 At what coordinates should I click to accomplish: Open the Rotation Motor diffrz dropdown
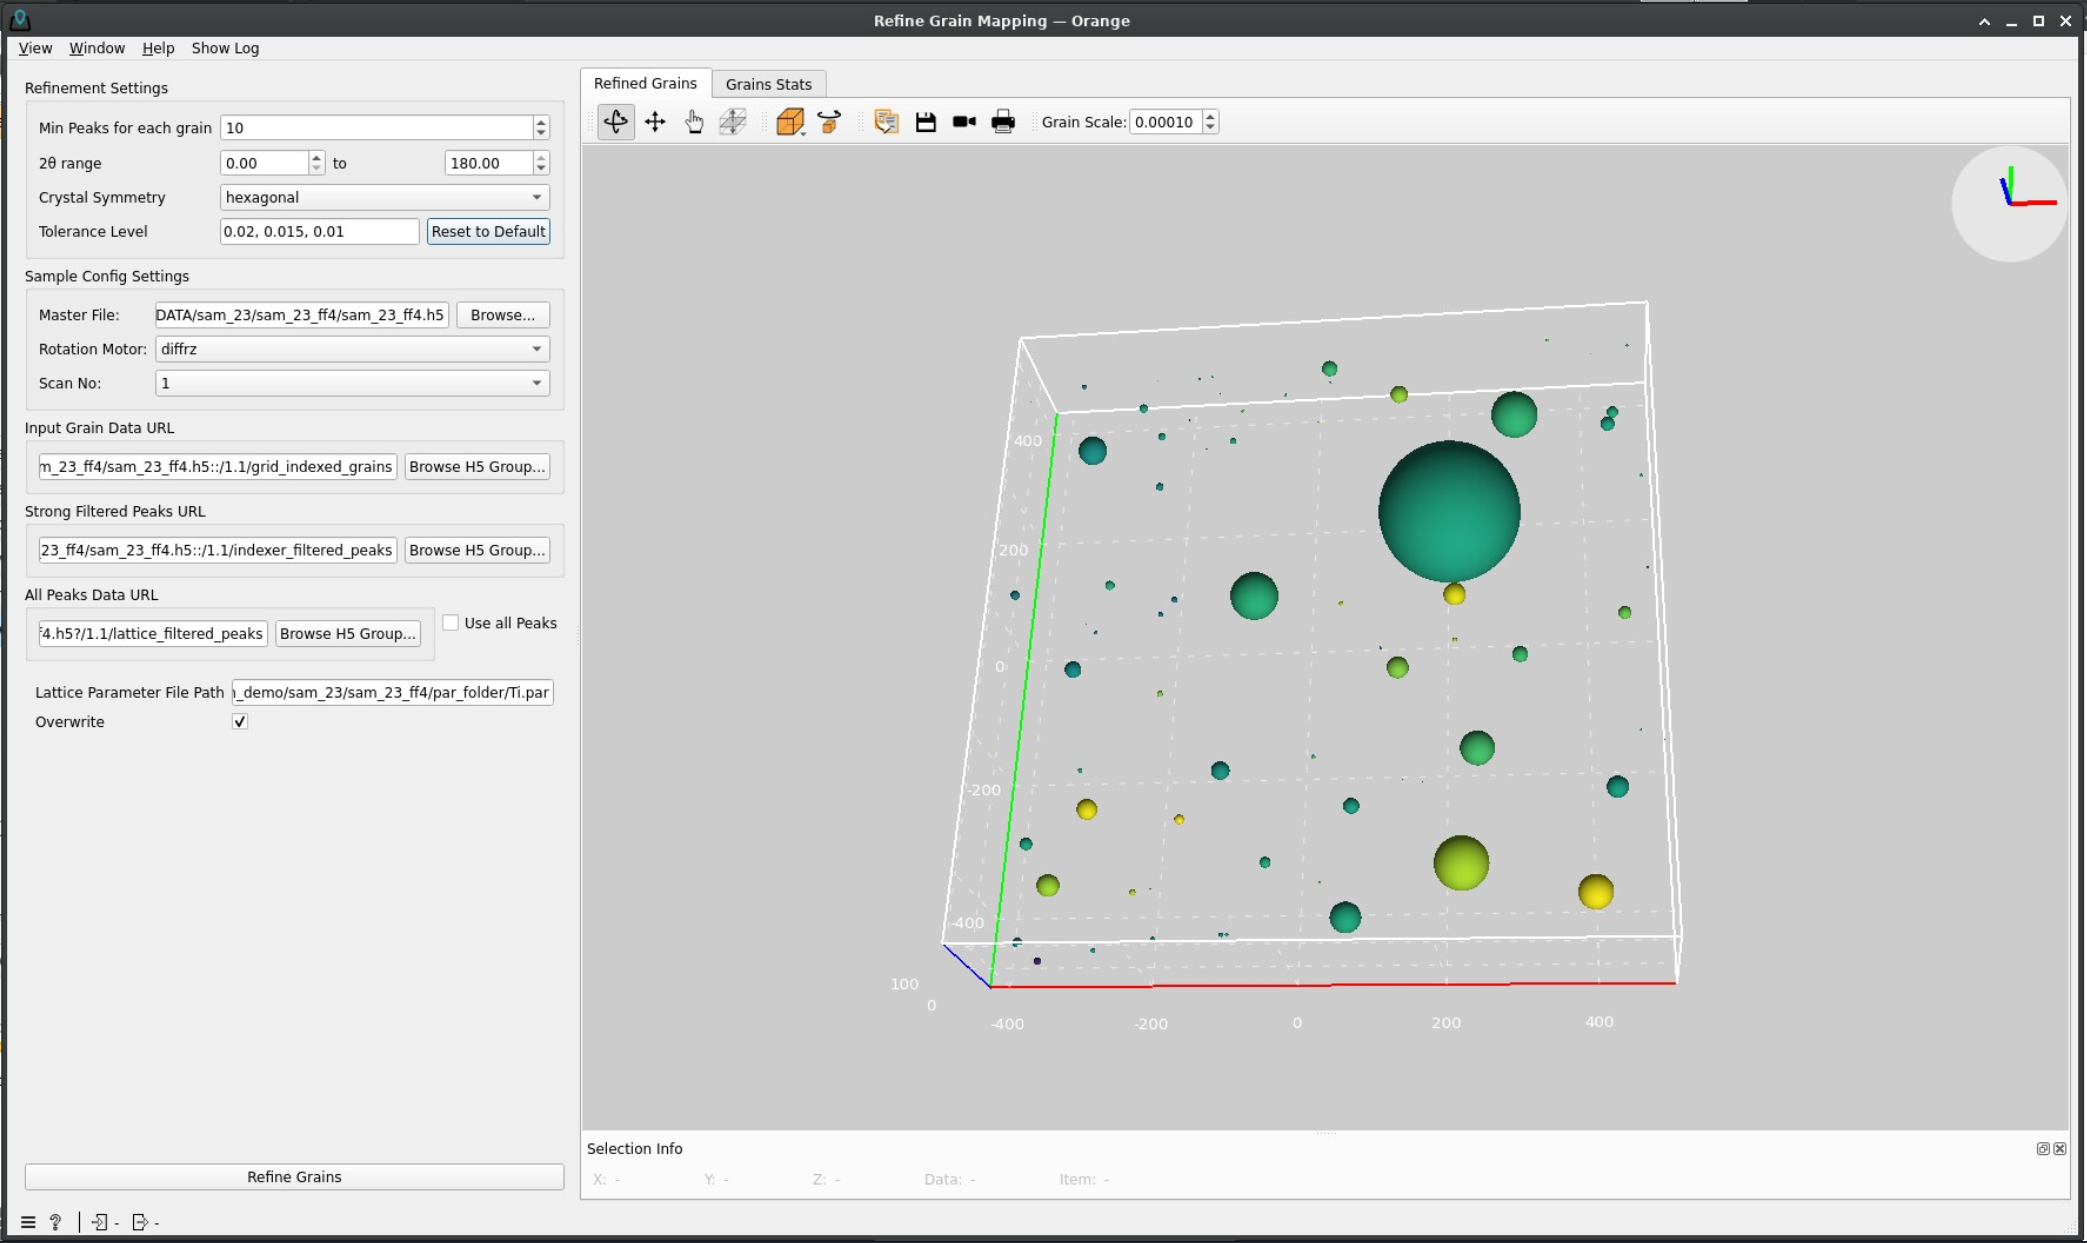pyautogui.click(x=352, y=349)
